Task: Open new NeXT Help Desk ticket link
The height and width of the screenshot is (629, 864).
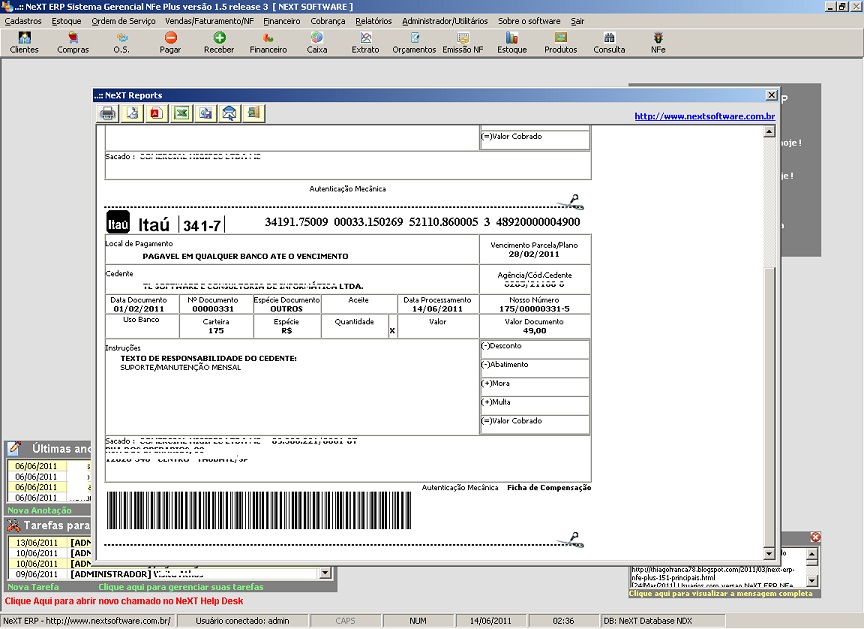Action: pyautogui.click(x=124, y=601)
